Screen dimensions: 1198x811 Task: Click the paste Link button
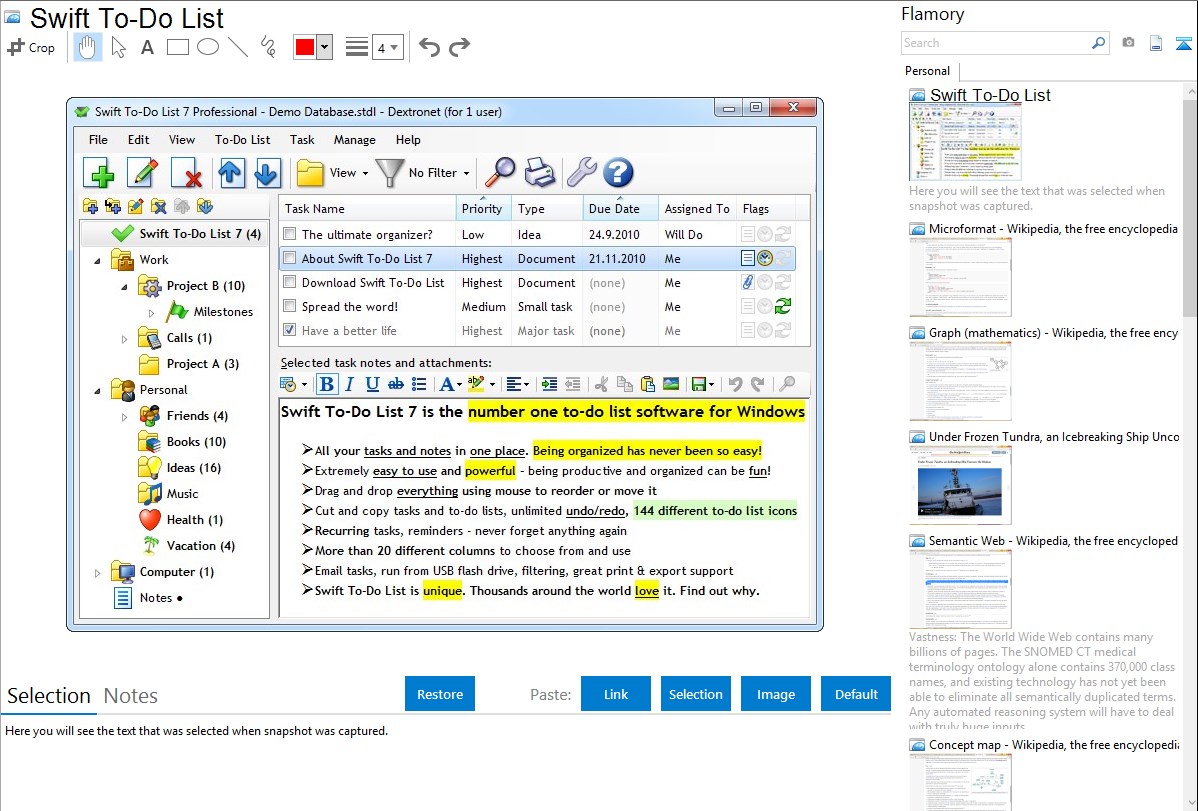[x=616, y=694]
